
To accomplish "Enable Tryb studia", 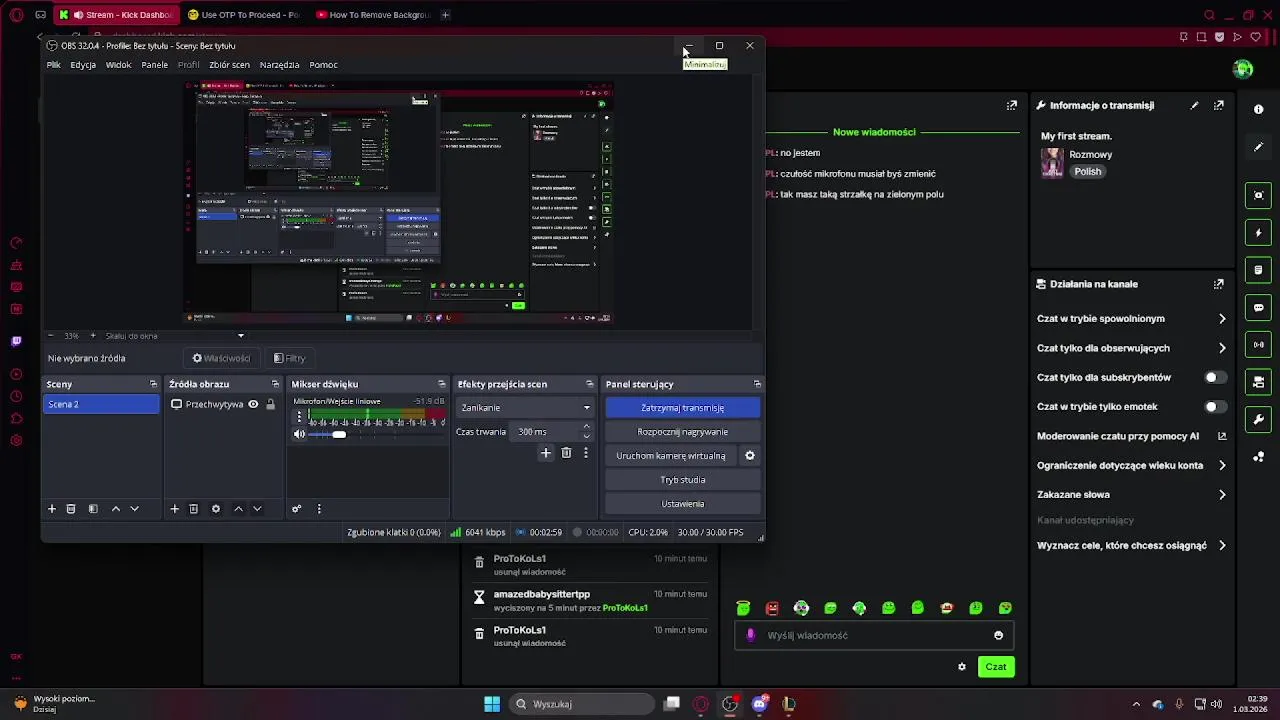I will [x=683, y=480].
